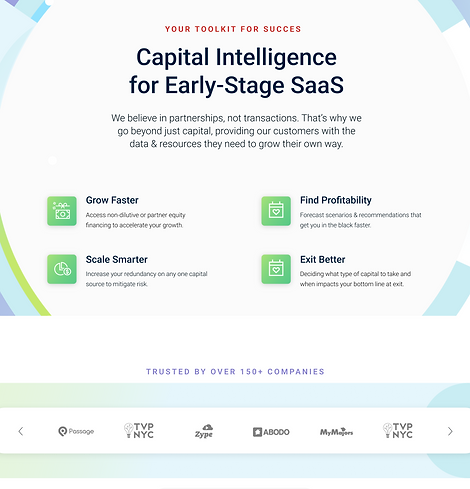Open the Exit Better heading
470x489 pixels.
tap(322, 259)
